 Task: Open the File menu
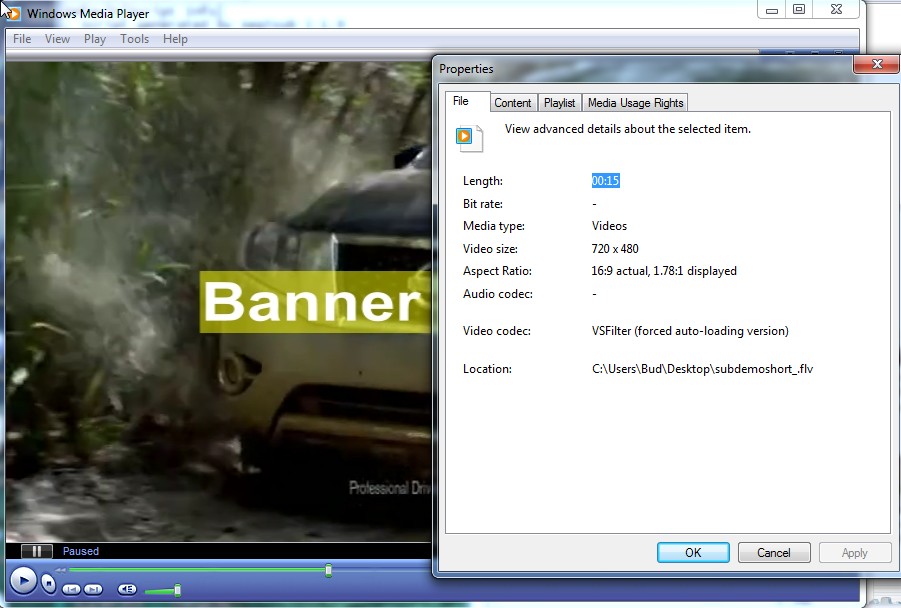22,39
